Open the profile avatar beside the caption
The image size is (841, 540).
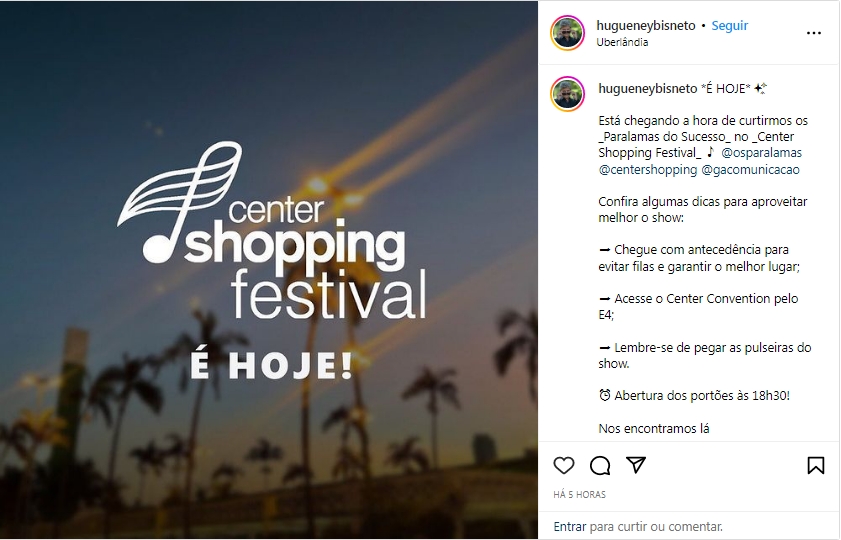[x=567, y=94]
